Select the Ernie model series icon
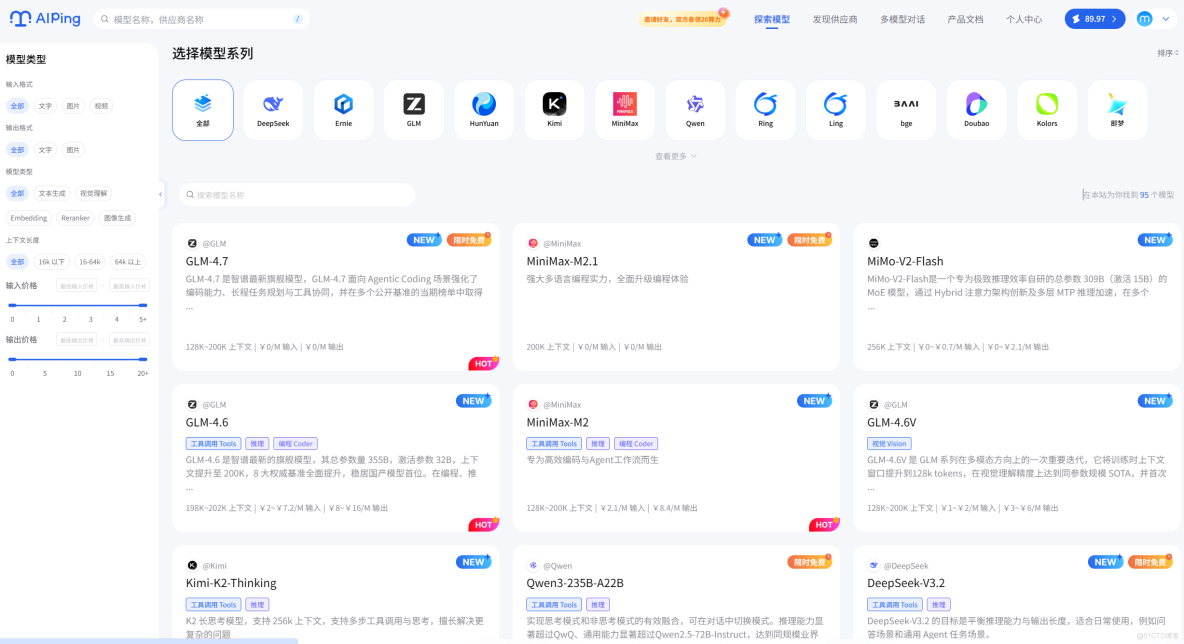Viewport: 1184px width, 644px height. pos(343,108)
